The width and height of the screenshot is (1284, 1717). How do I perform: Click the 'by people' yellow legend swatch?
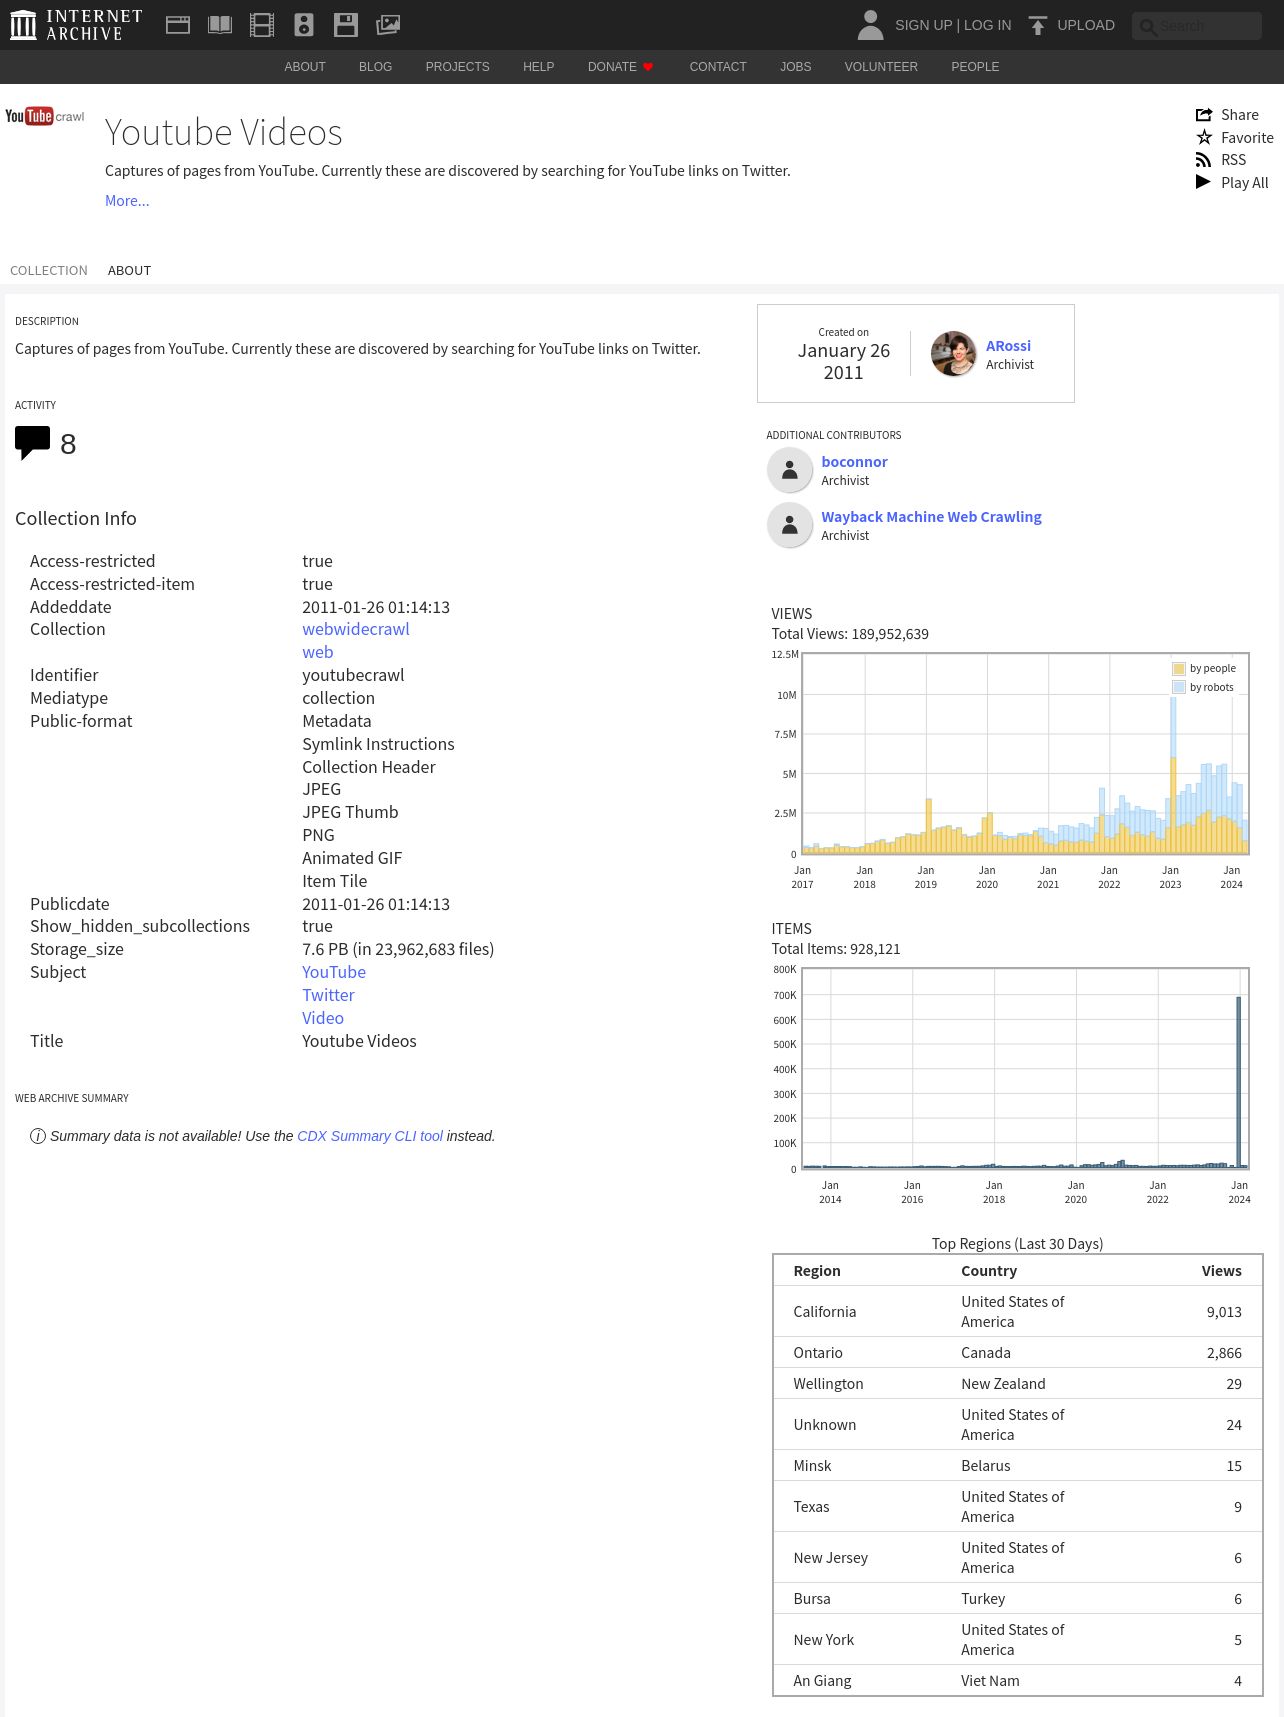click(x=1179, y=669)
